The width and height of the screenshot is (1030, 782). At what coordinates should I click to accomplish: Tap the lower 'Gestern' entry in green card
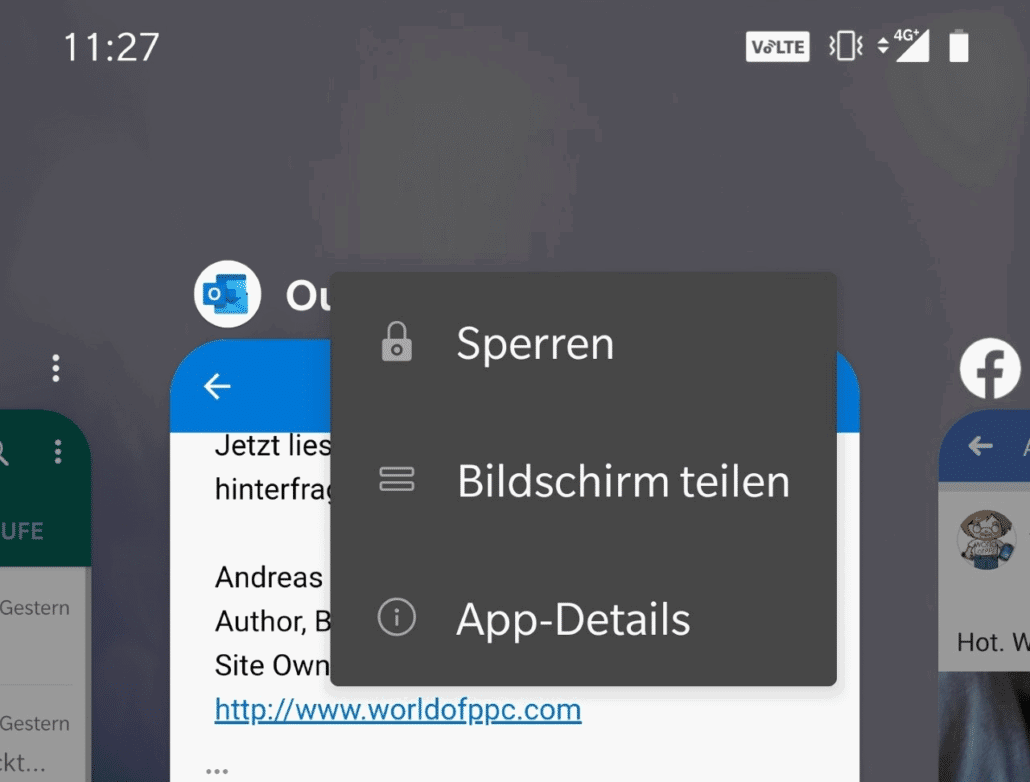pos(35,724)
